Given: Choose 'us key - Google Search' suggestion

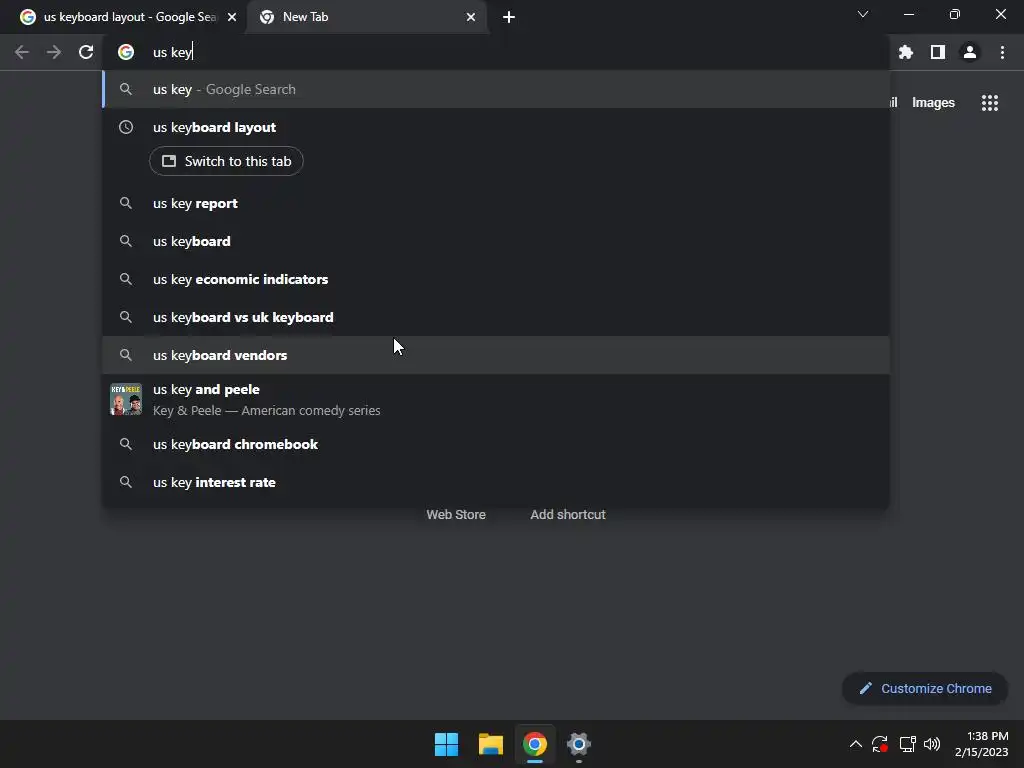Looking at the screenshot, I should [496, 89].
